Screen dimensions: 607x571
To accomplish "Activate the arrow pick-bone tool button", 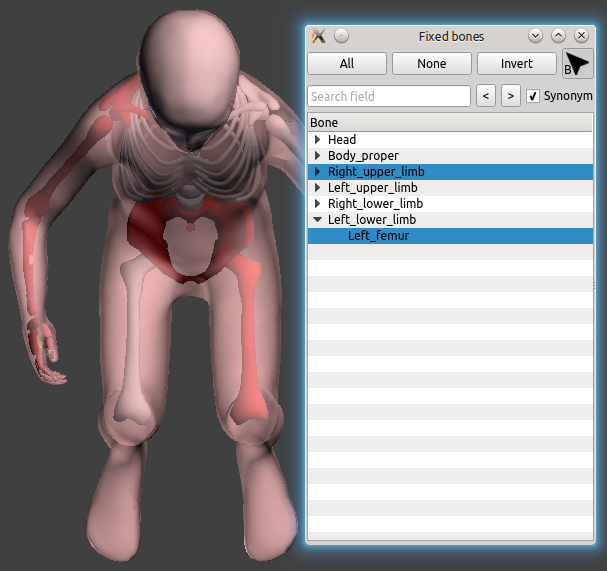I will [x=578, y=63].
